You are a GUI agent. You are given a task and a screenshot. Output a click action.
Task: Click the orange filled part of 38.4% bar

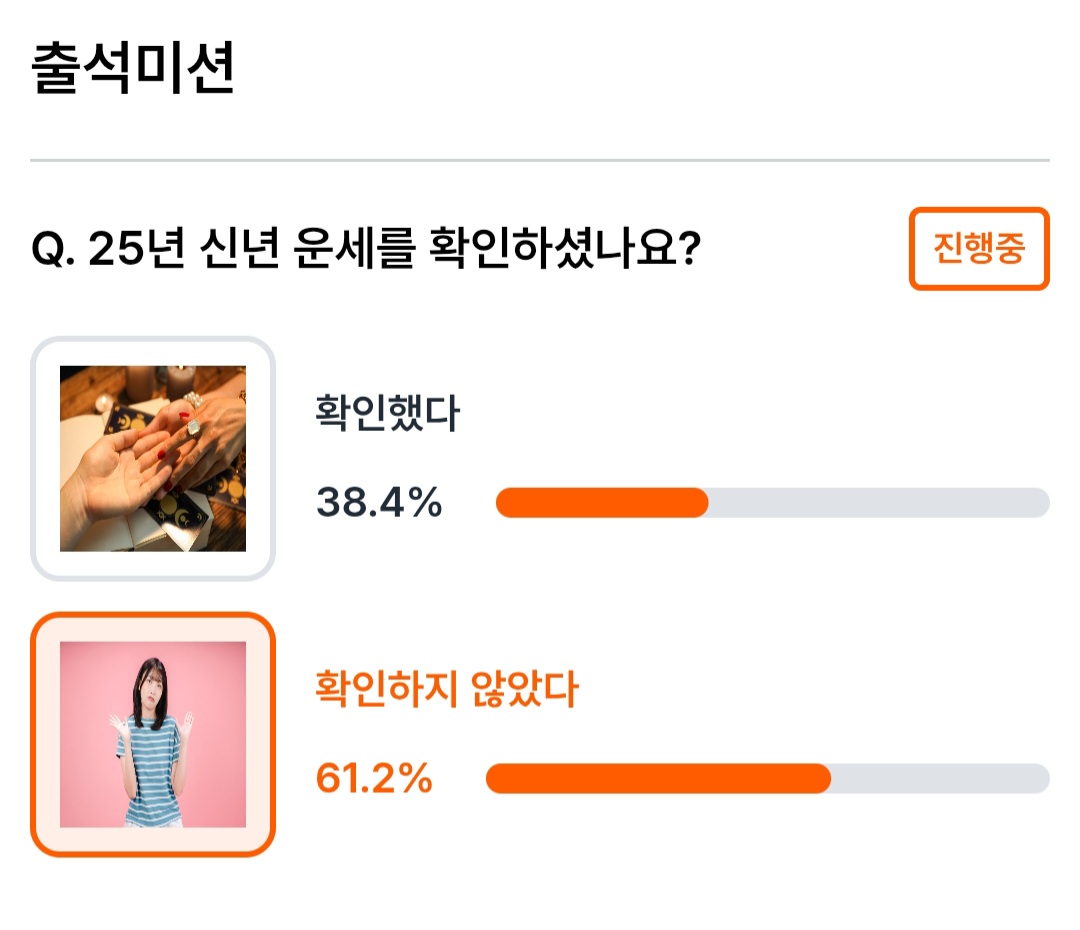602,502
